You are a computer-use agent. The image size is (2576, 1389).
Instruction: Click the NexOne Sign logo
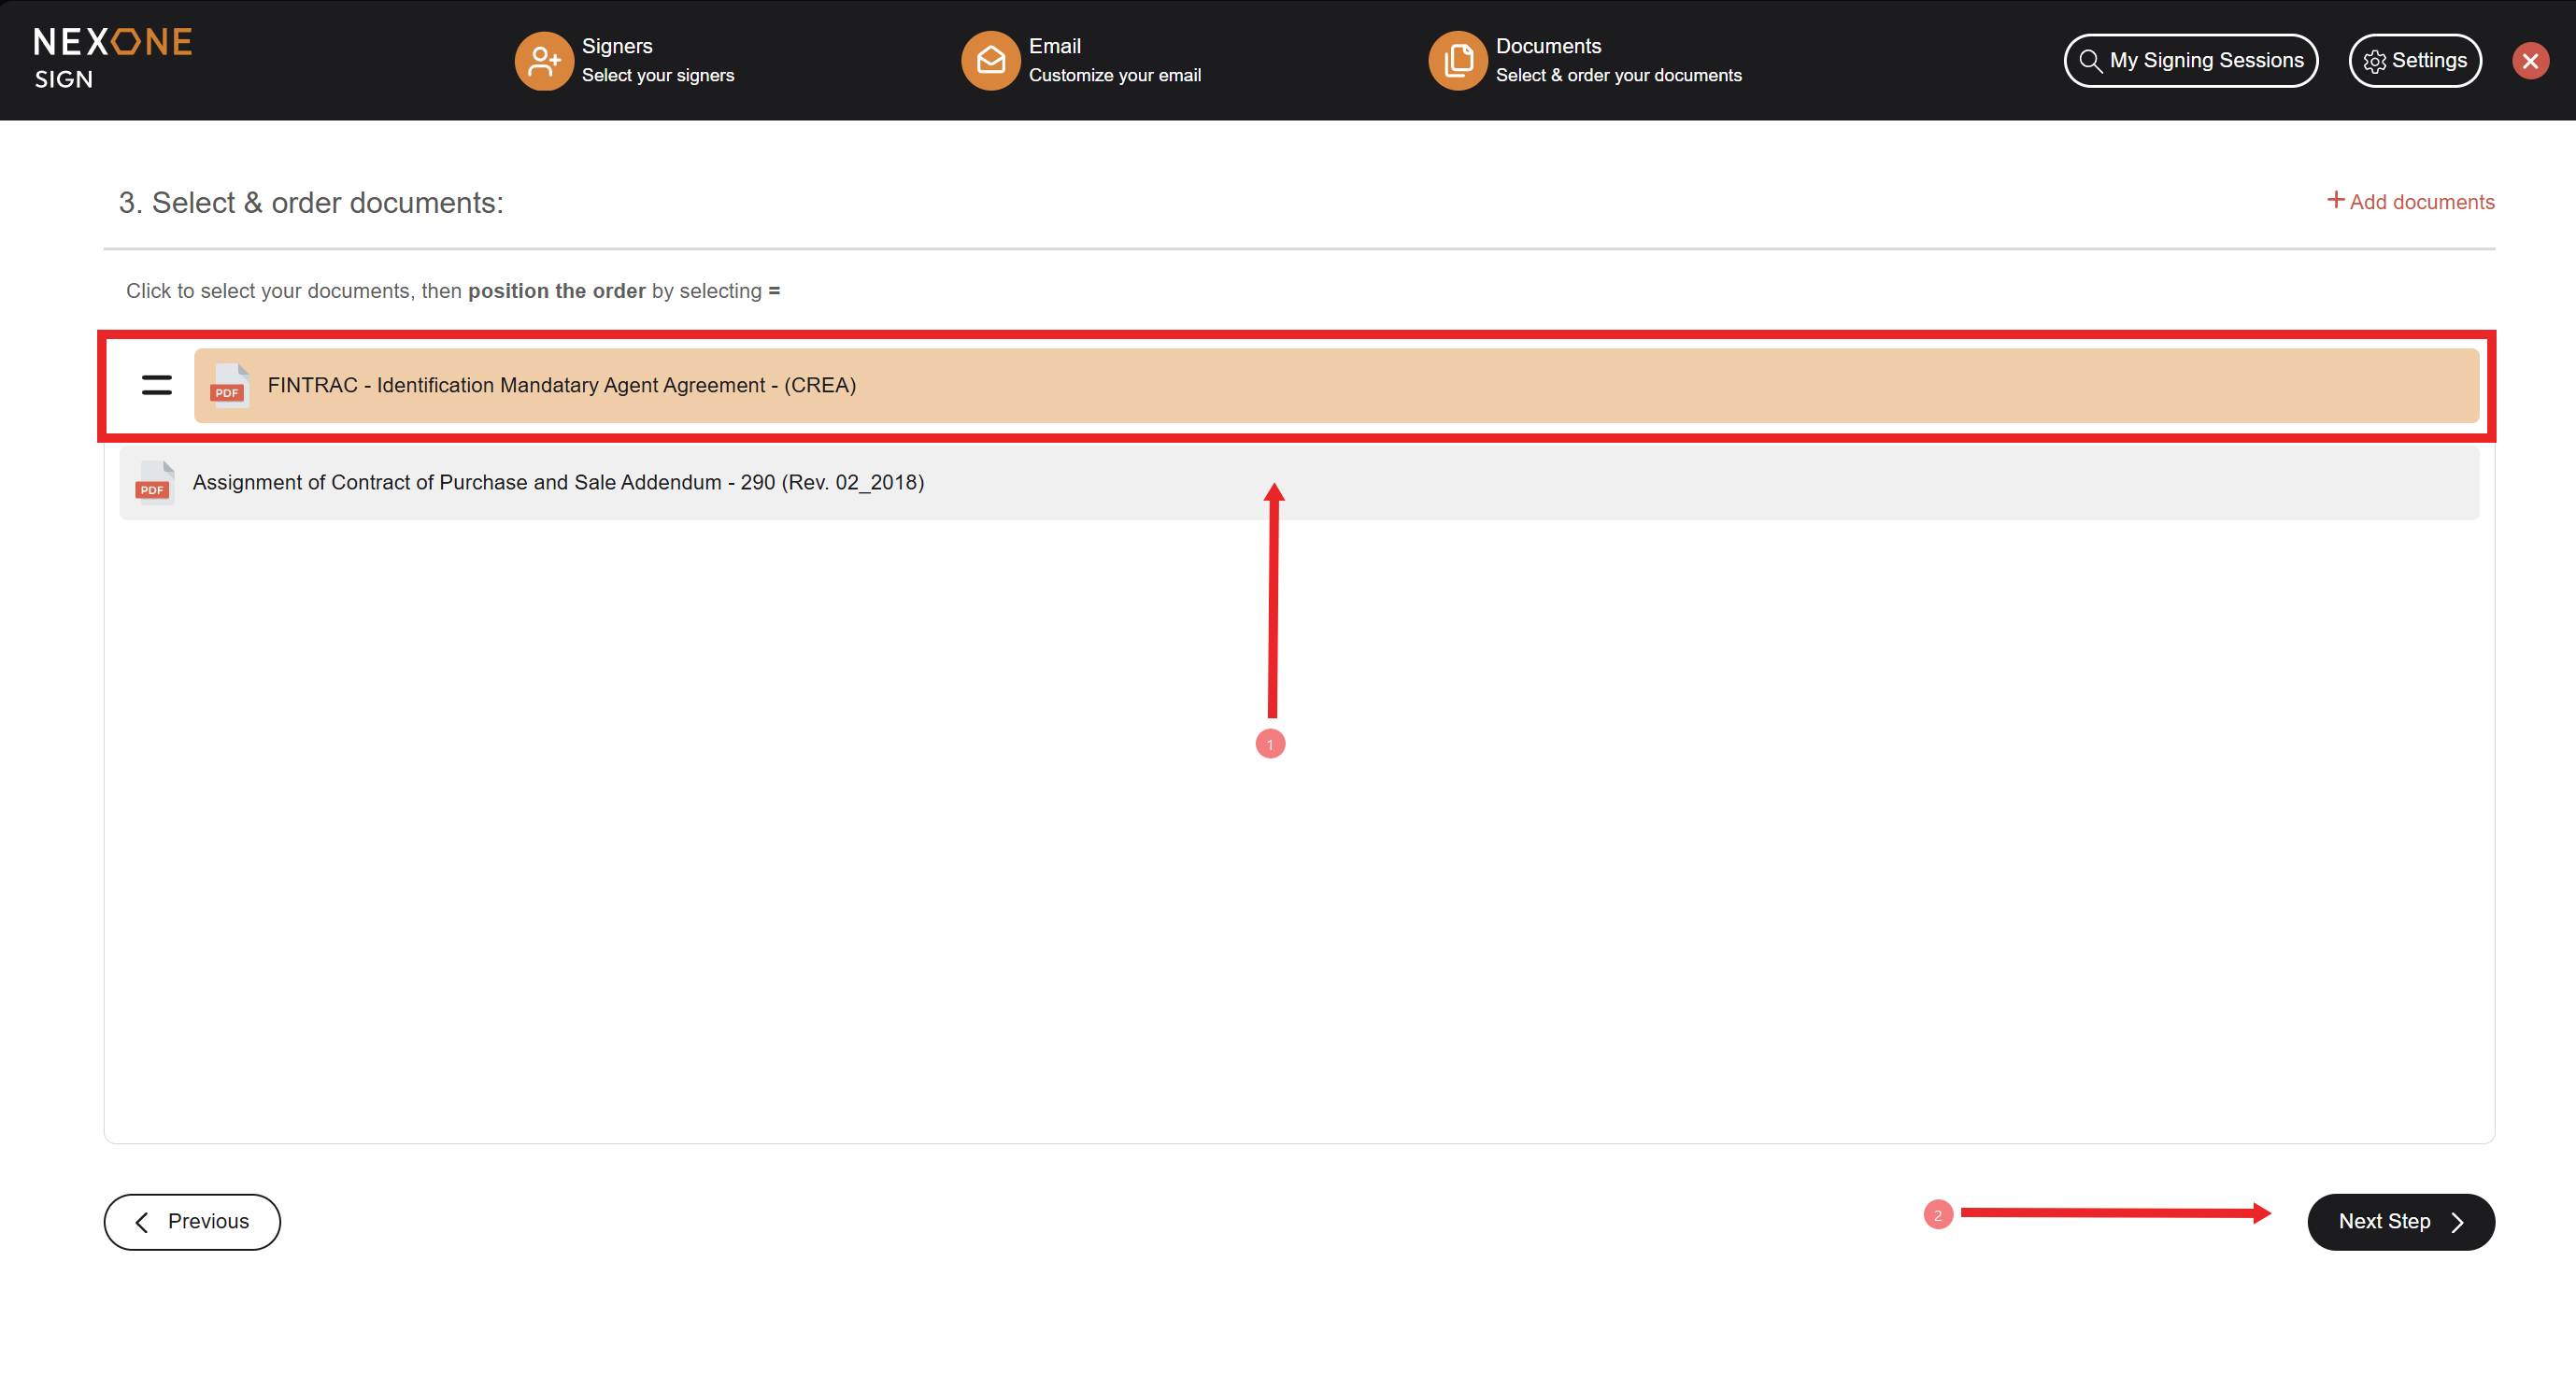[x=112, y=58]
